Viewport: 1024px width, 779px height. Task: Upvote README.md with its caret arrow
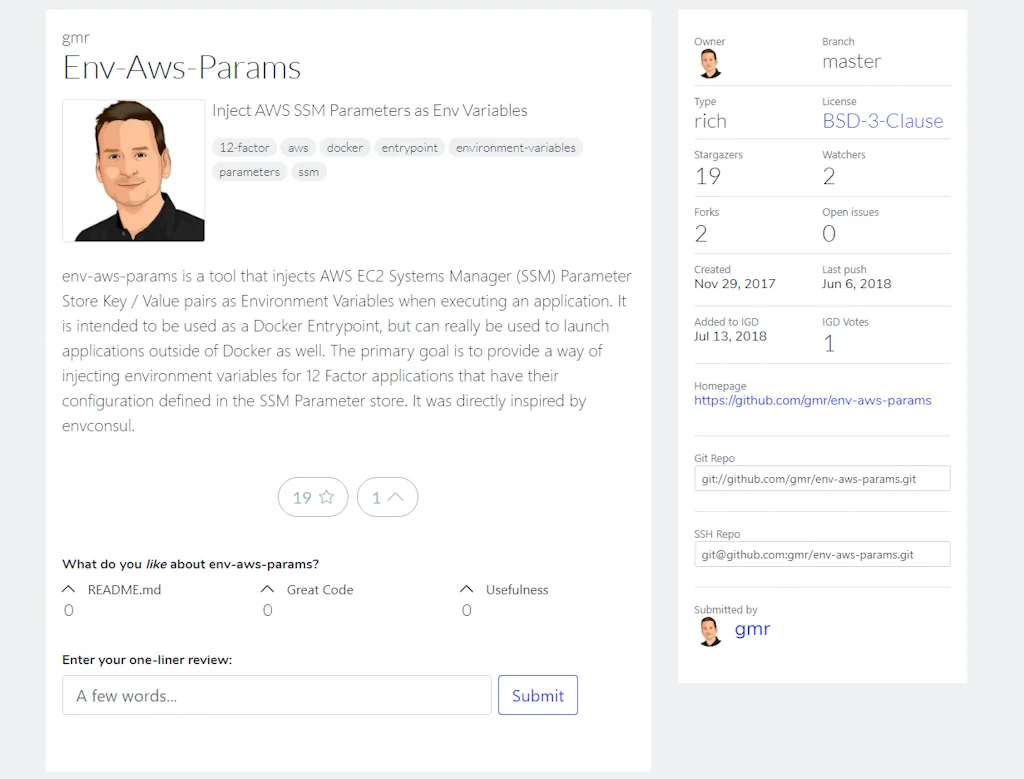(x=69, y=590)
